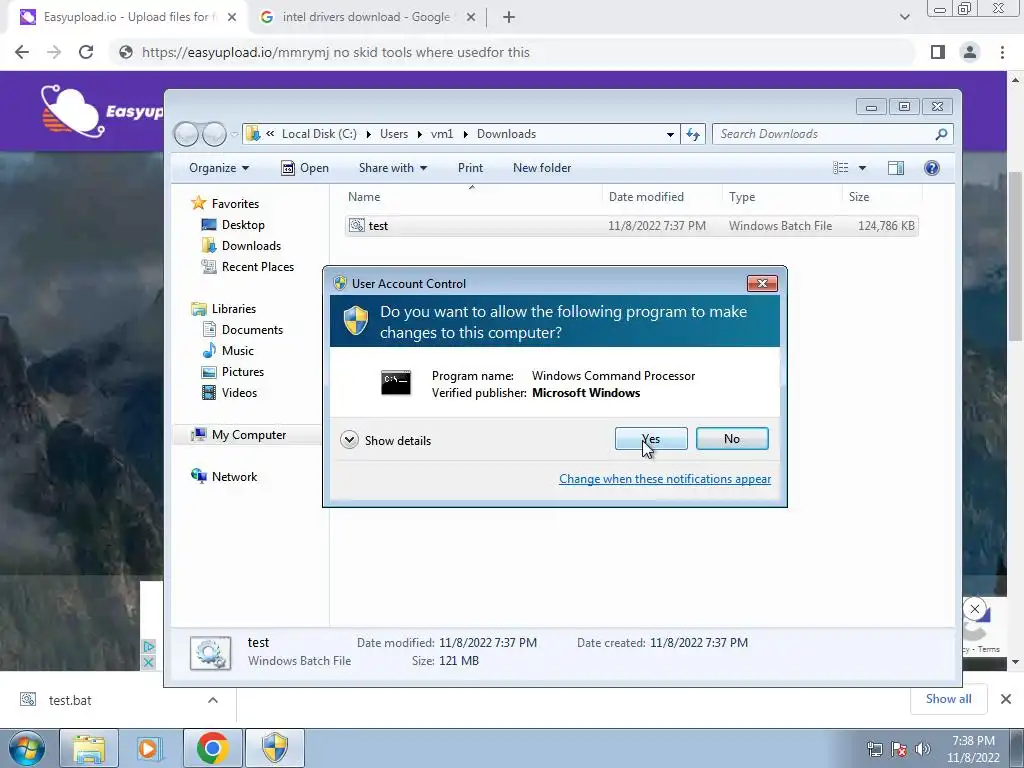This screenshot has height=768, width=1024.
Task: Select the test batch file row
Action: coord(632,226)
